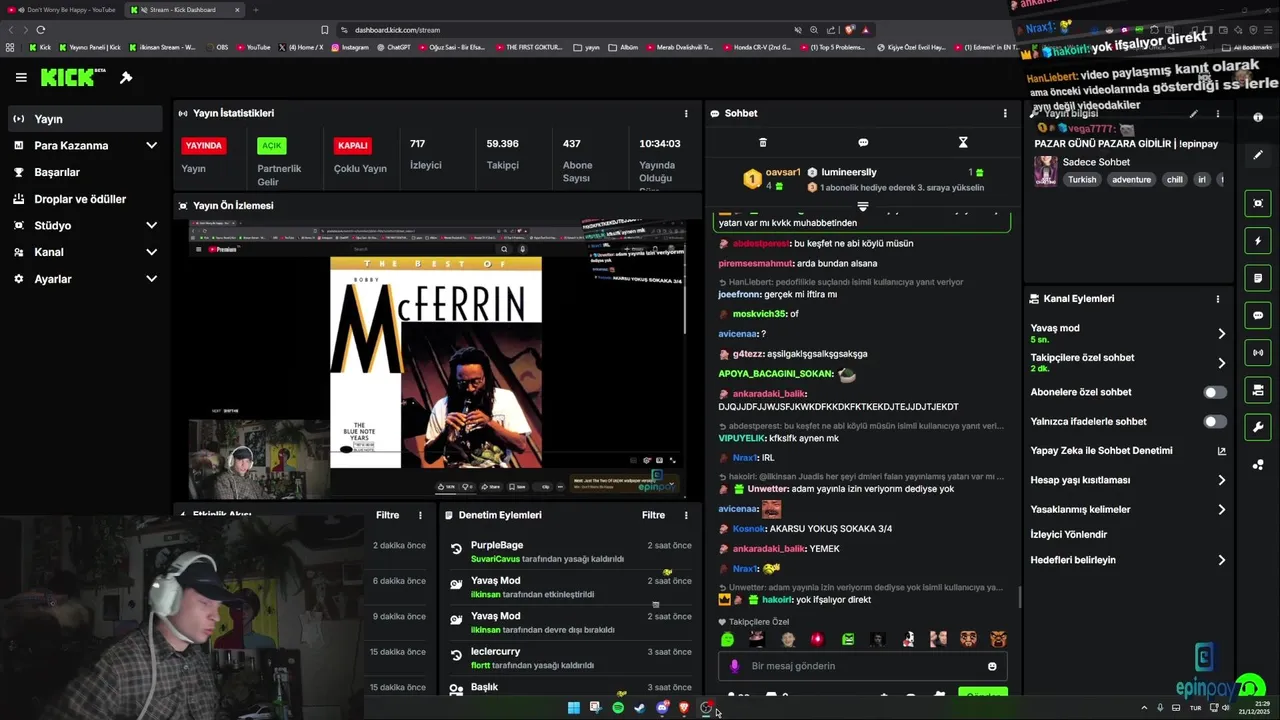Click the broadcast signal icon in the right sidebar
Screen dimensions: 1280x720
tap(1258, 352)
